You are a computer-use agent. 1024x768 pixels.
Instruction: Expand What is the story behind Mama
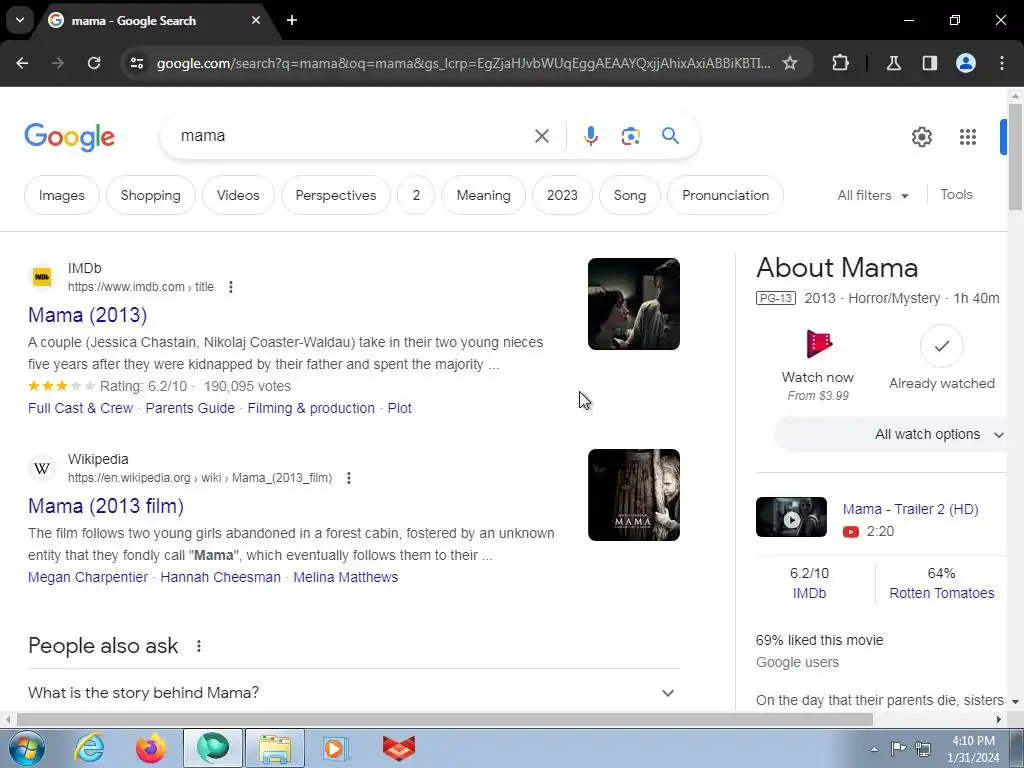click(353, 692)
